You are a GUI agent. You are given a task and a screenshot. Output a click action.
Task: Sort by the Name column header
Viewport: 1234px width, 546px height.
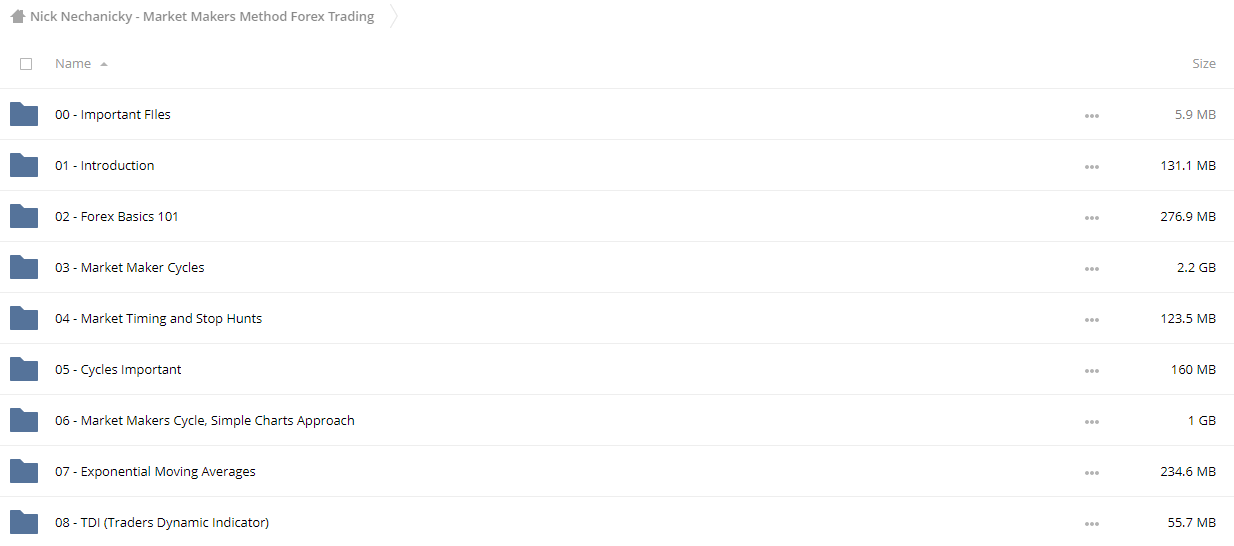[73, 63]
